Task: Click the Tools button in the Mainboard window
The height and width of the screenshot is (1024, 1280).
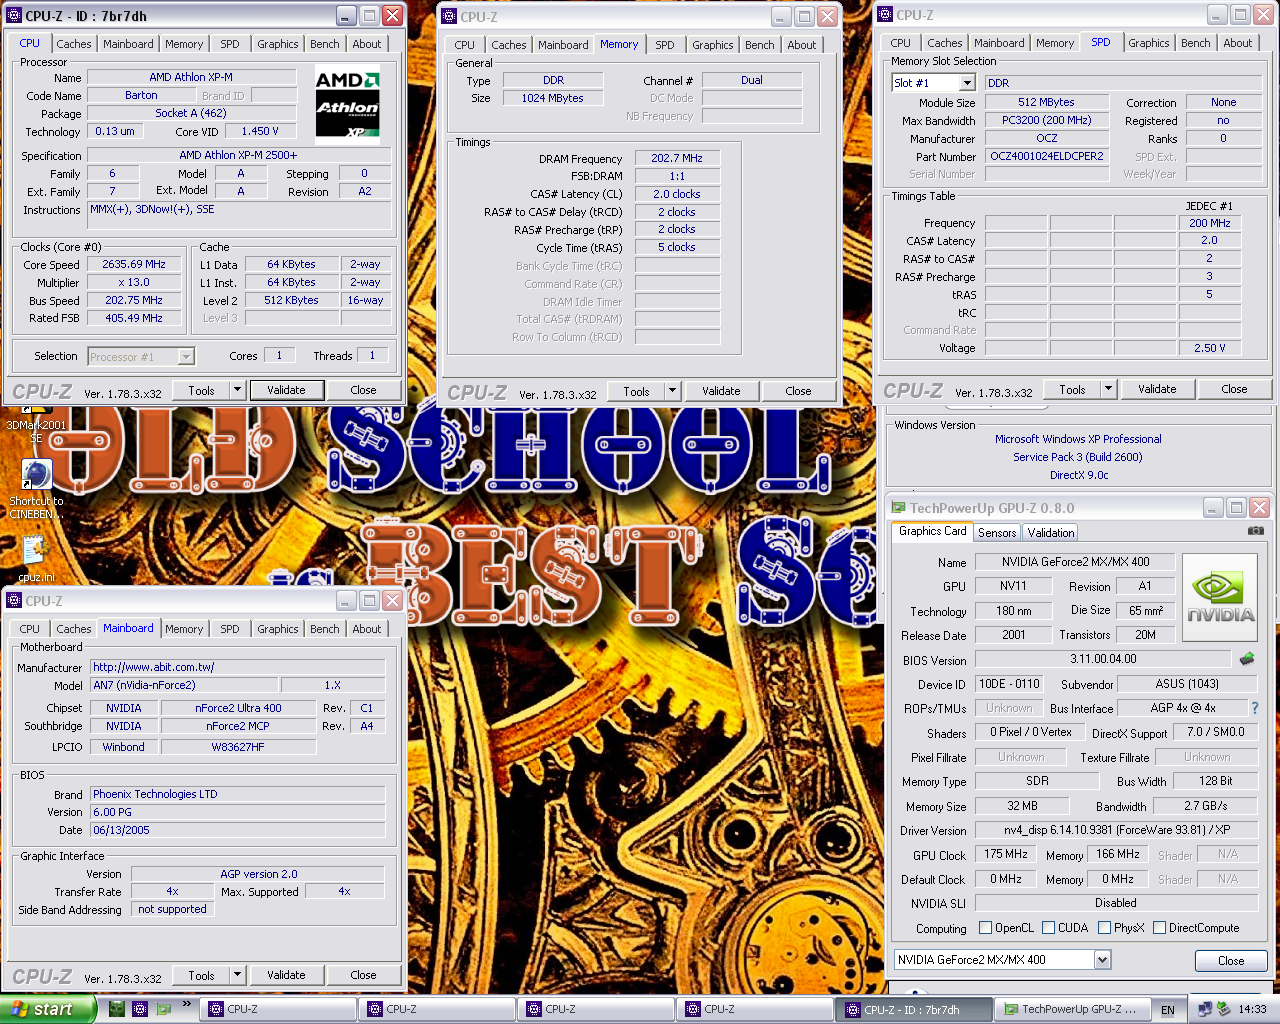Action: click(202, 975)
